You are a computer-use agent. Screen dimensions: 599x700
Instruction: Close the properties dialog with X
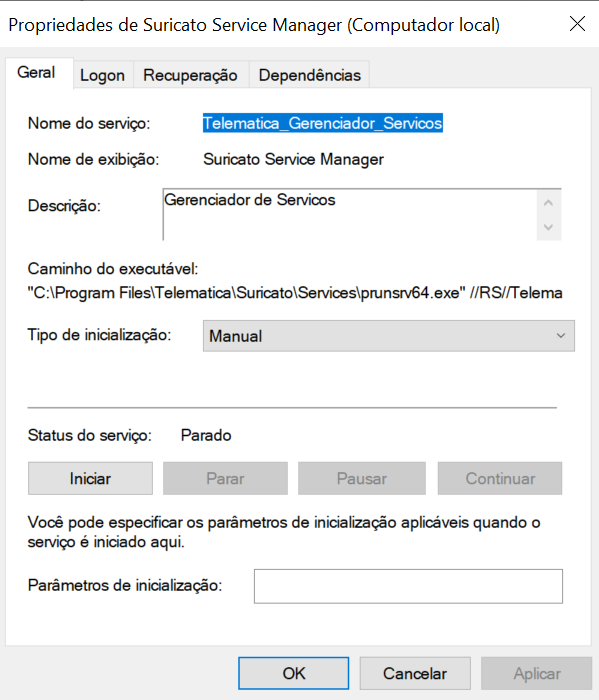[577, 24]
